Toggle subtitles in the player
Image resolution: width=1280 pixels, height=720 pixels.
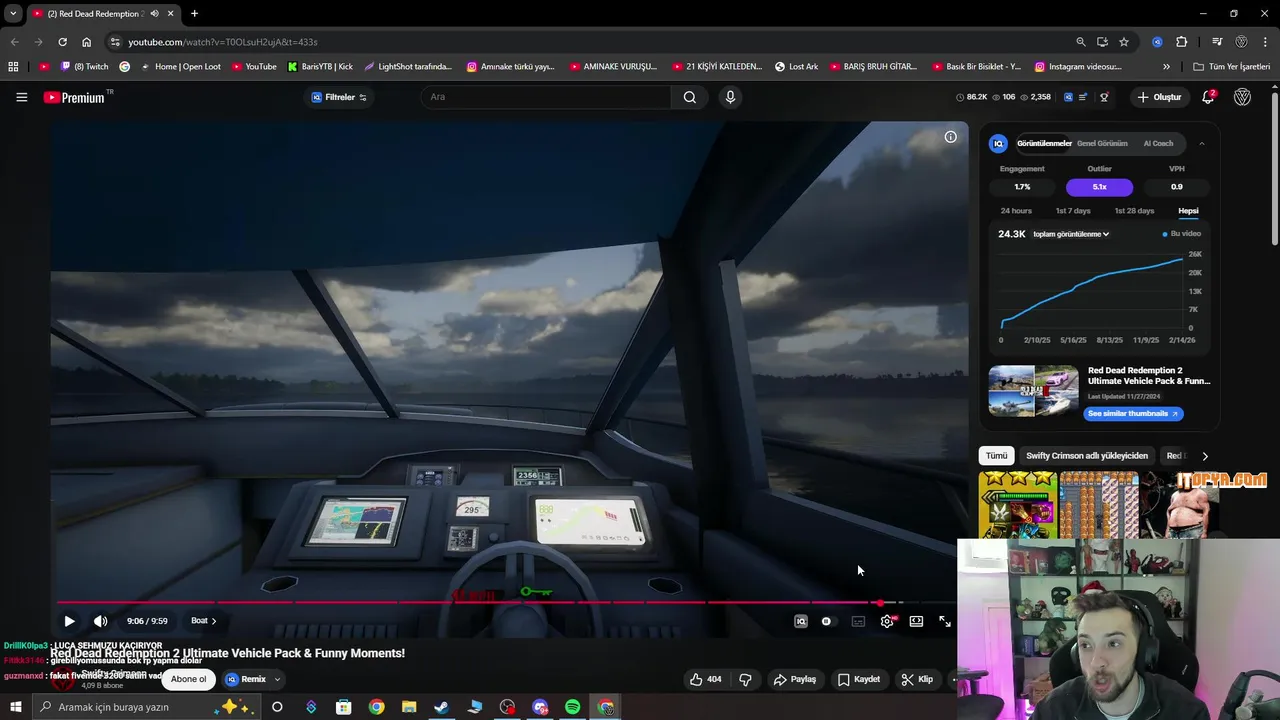858,621
